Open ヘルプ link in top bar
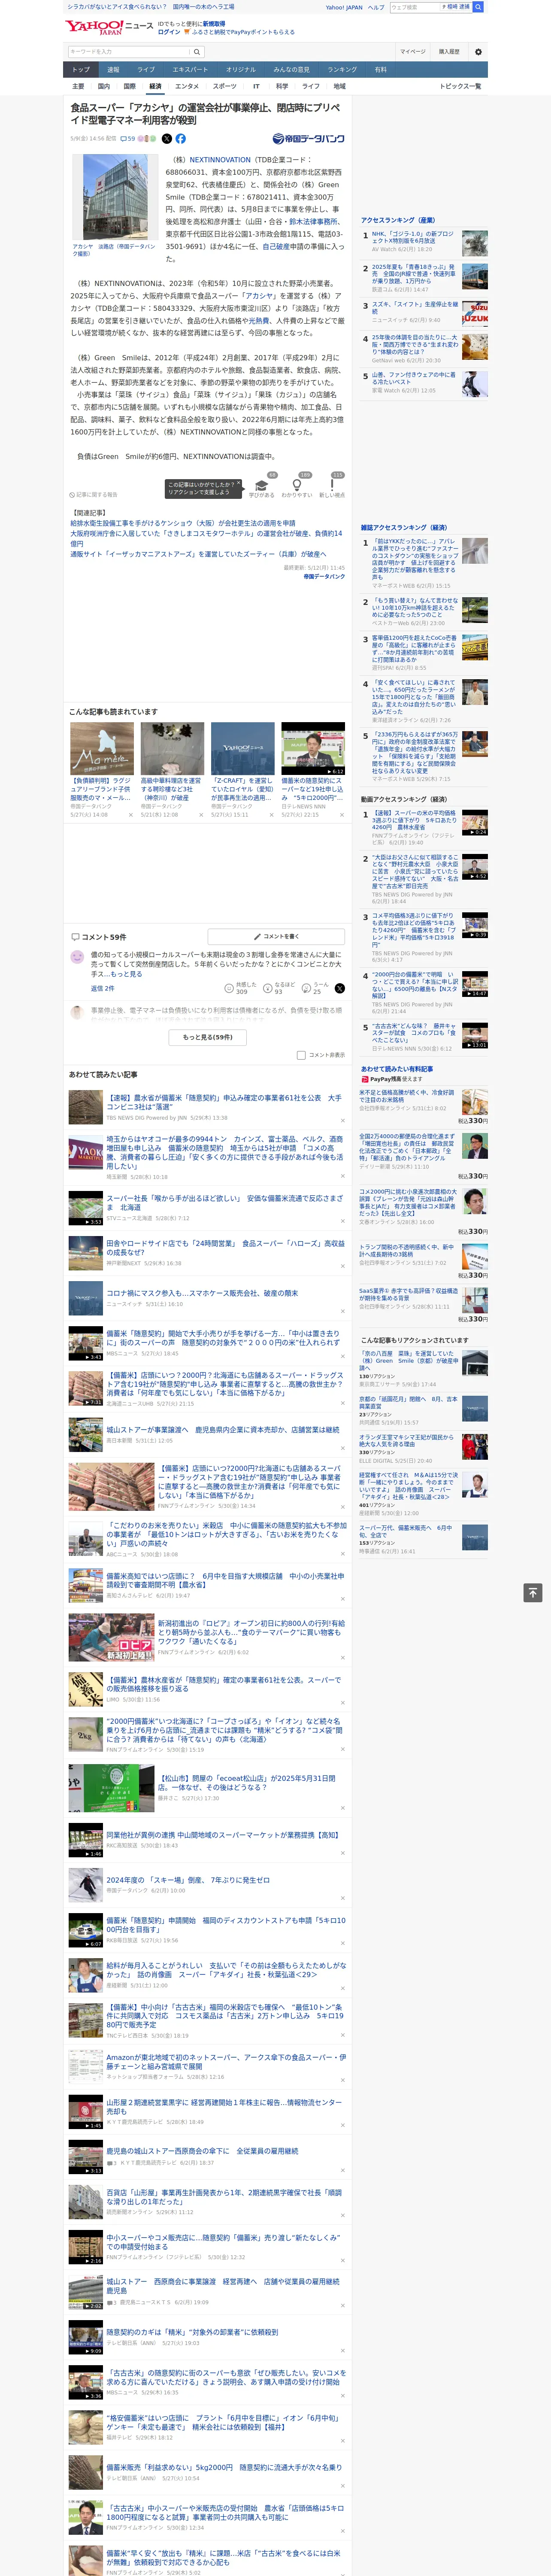Viewport: 551px width, 2576px height. pos(375,7)
